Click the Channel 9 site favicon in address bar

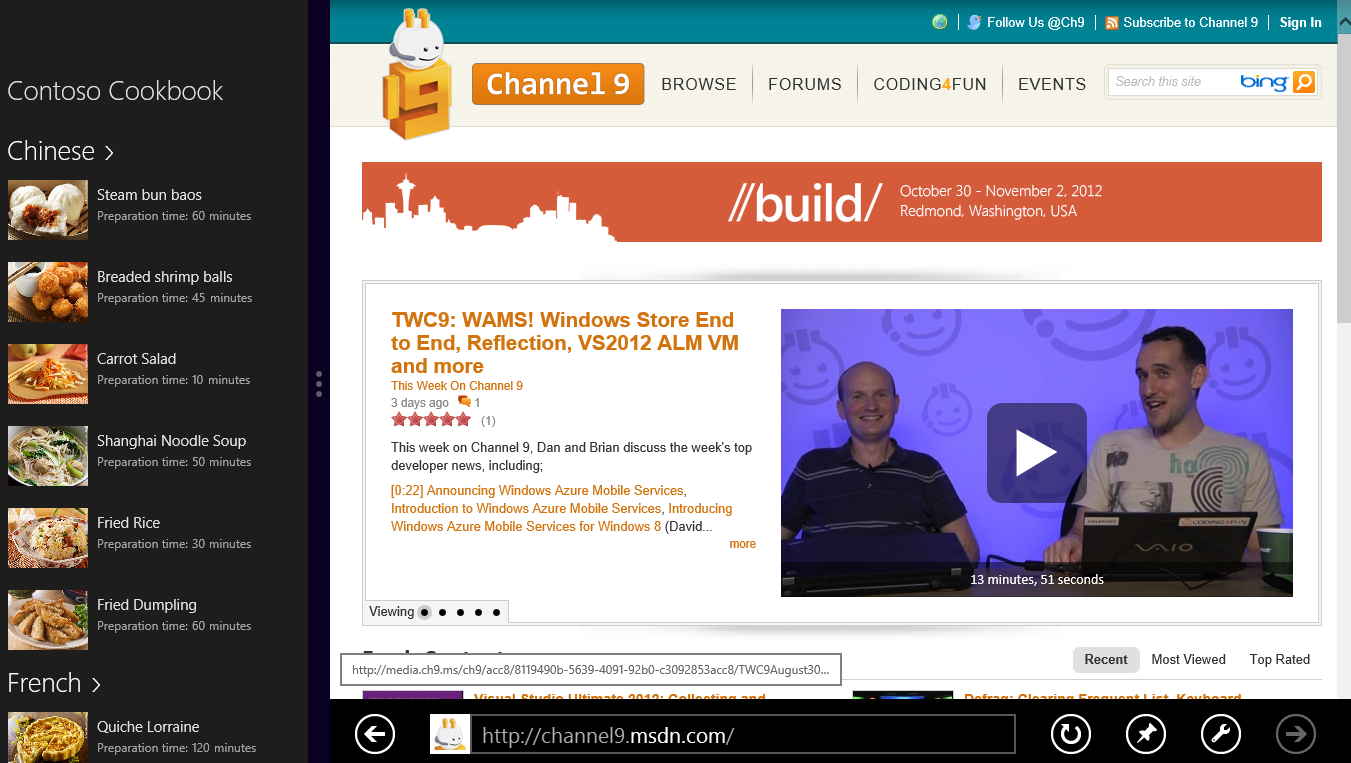pos(450,734)
